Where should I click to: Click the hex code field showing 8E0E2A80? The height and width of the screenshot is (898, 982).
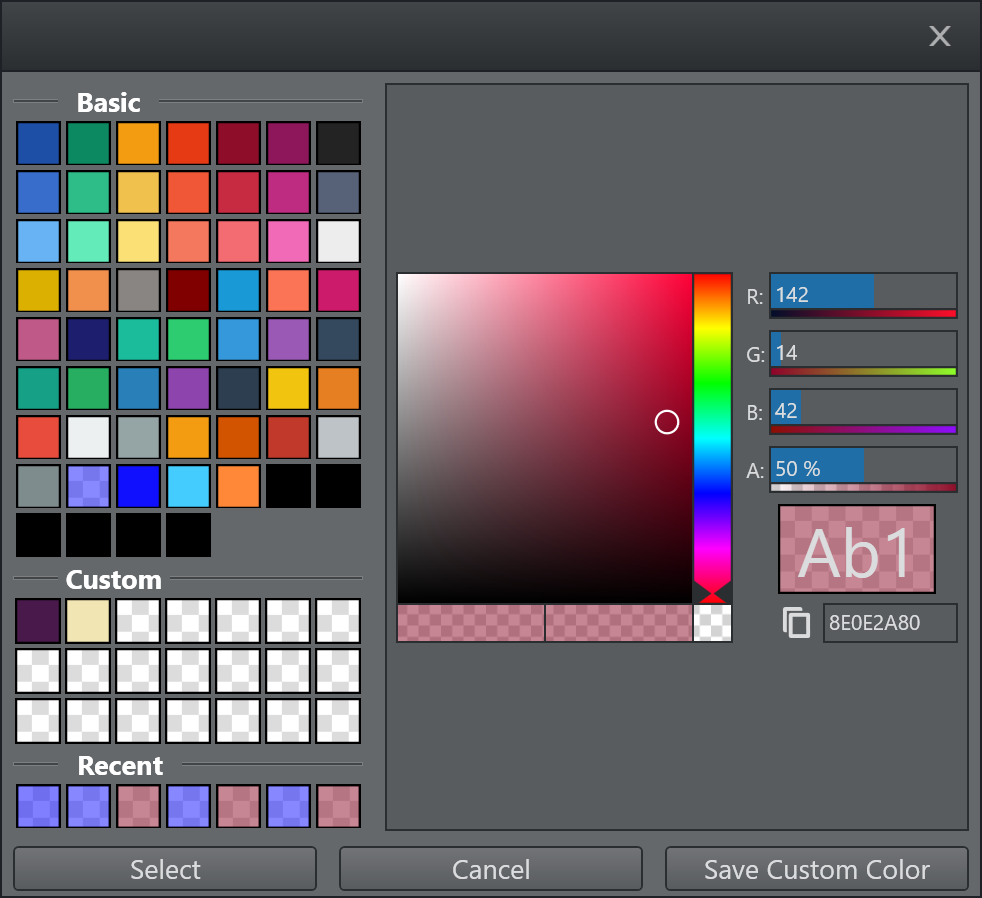pyautogui.click(x=889, y=622)
